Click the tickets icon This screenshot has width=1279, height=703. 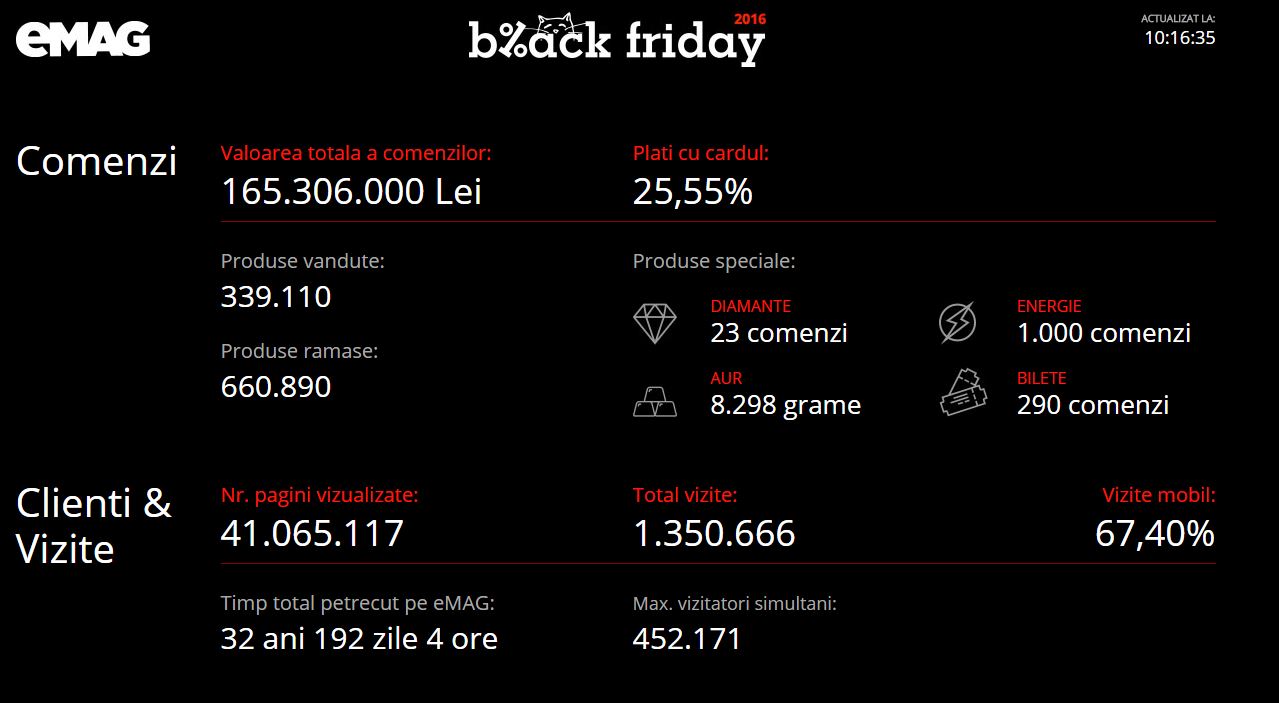click(x=962, y=392)
